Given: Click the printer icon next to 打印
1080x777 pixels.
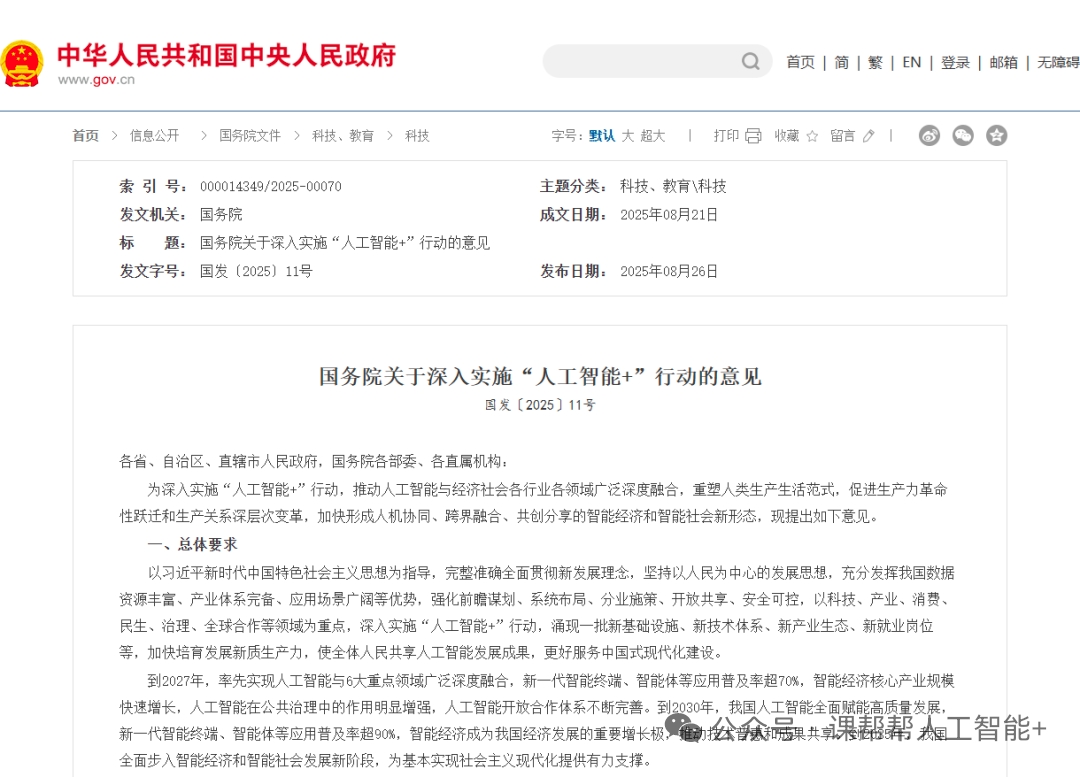Looking at the screenshot, I should (x=753, y=136).
